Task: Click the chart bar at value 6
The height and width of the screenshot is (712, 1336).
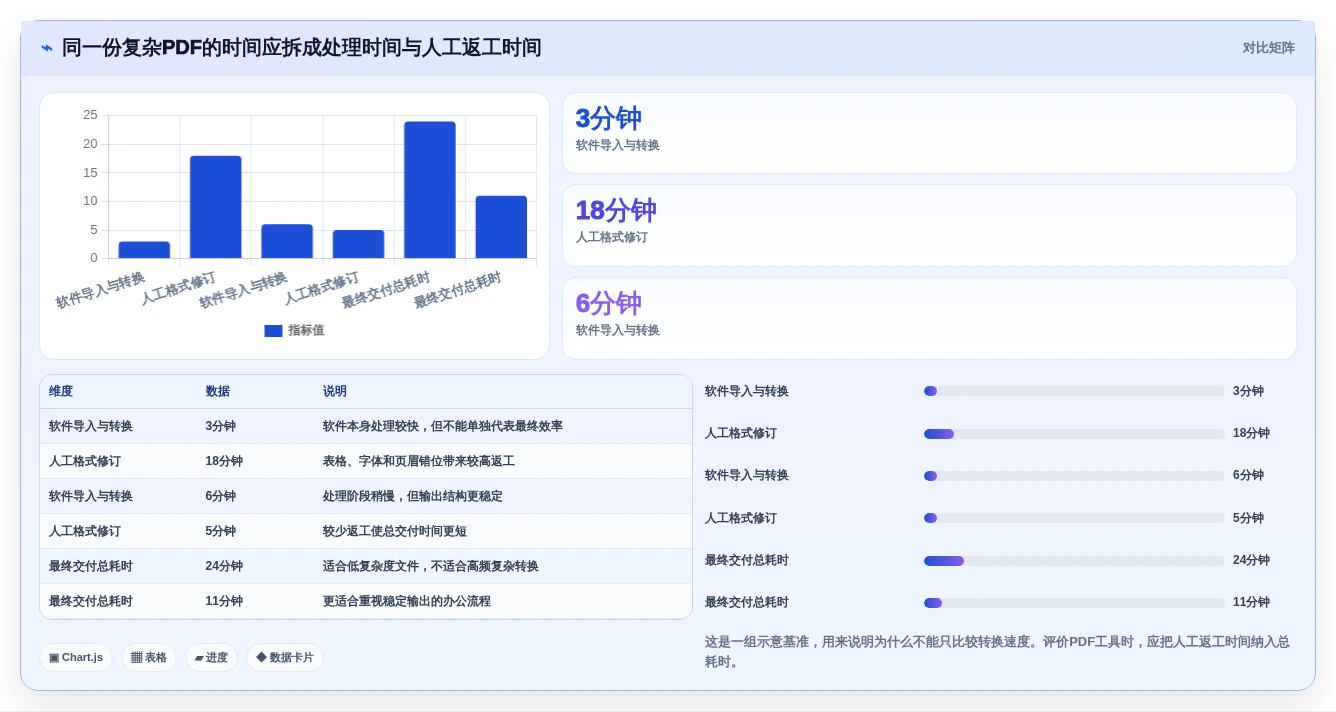Action: [x=287, y=241]
